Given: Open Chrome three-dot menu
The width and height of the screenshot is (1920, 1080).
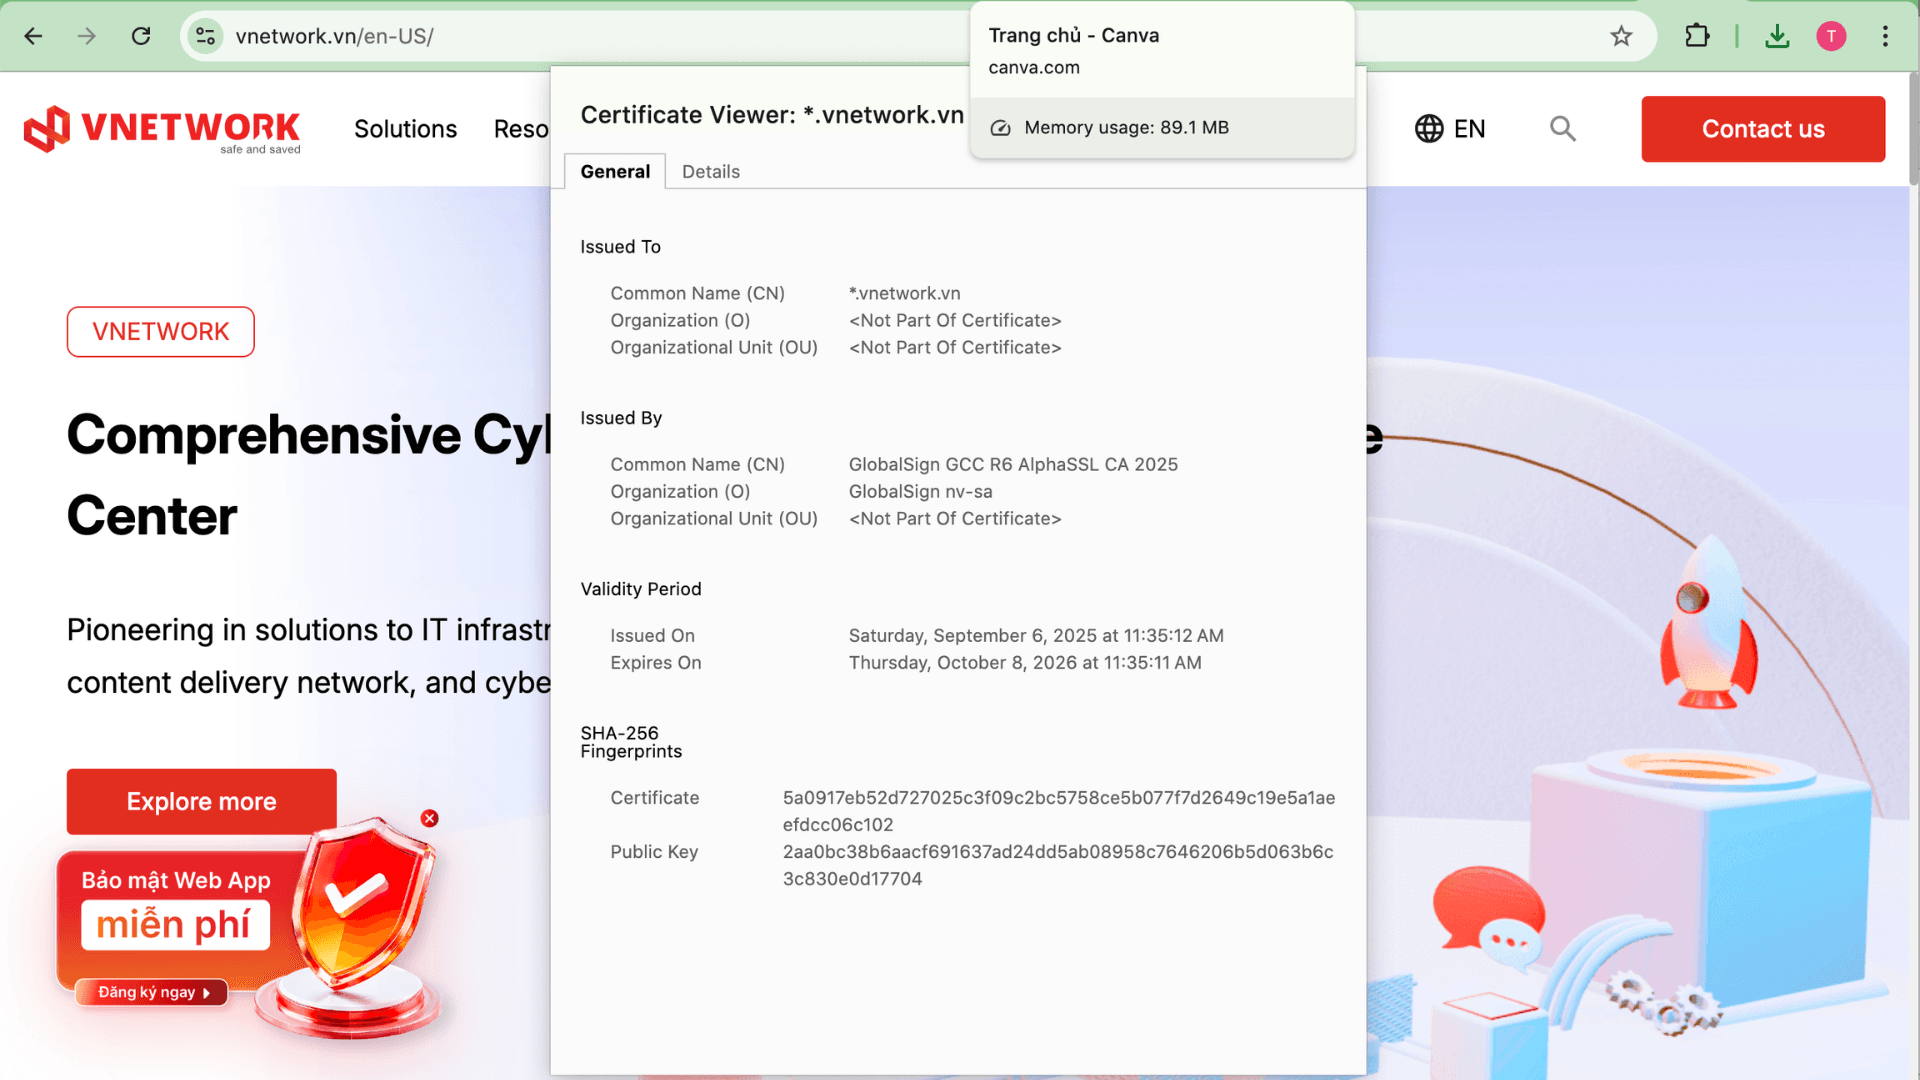Looking at the screenshot, I should click(x=1885, y=36).
